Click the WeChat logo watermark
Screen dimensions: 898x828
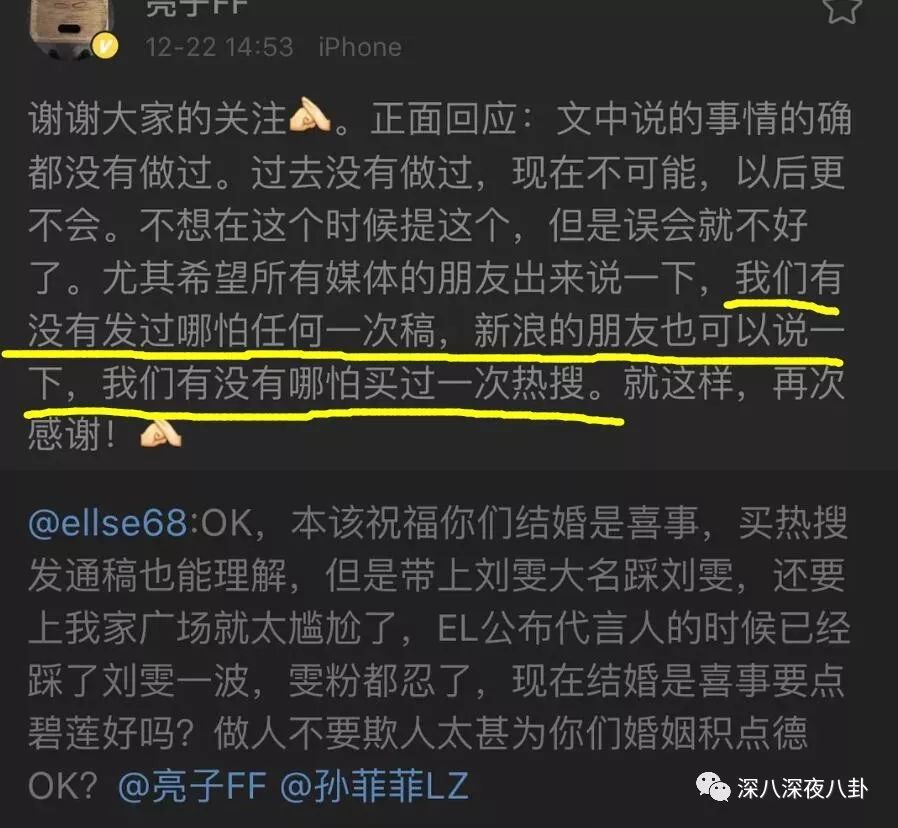click(x=713, y=788)
